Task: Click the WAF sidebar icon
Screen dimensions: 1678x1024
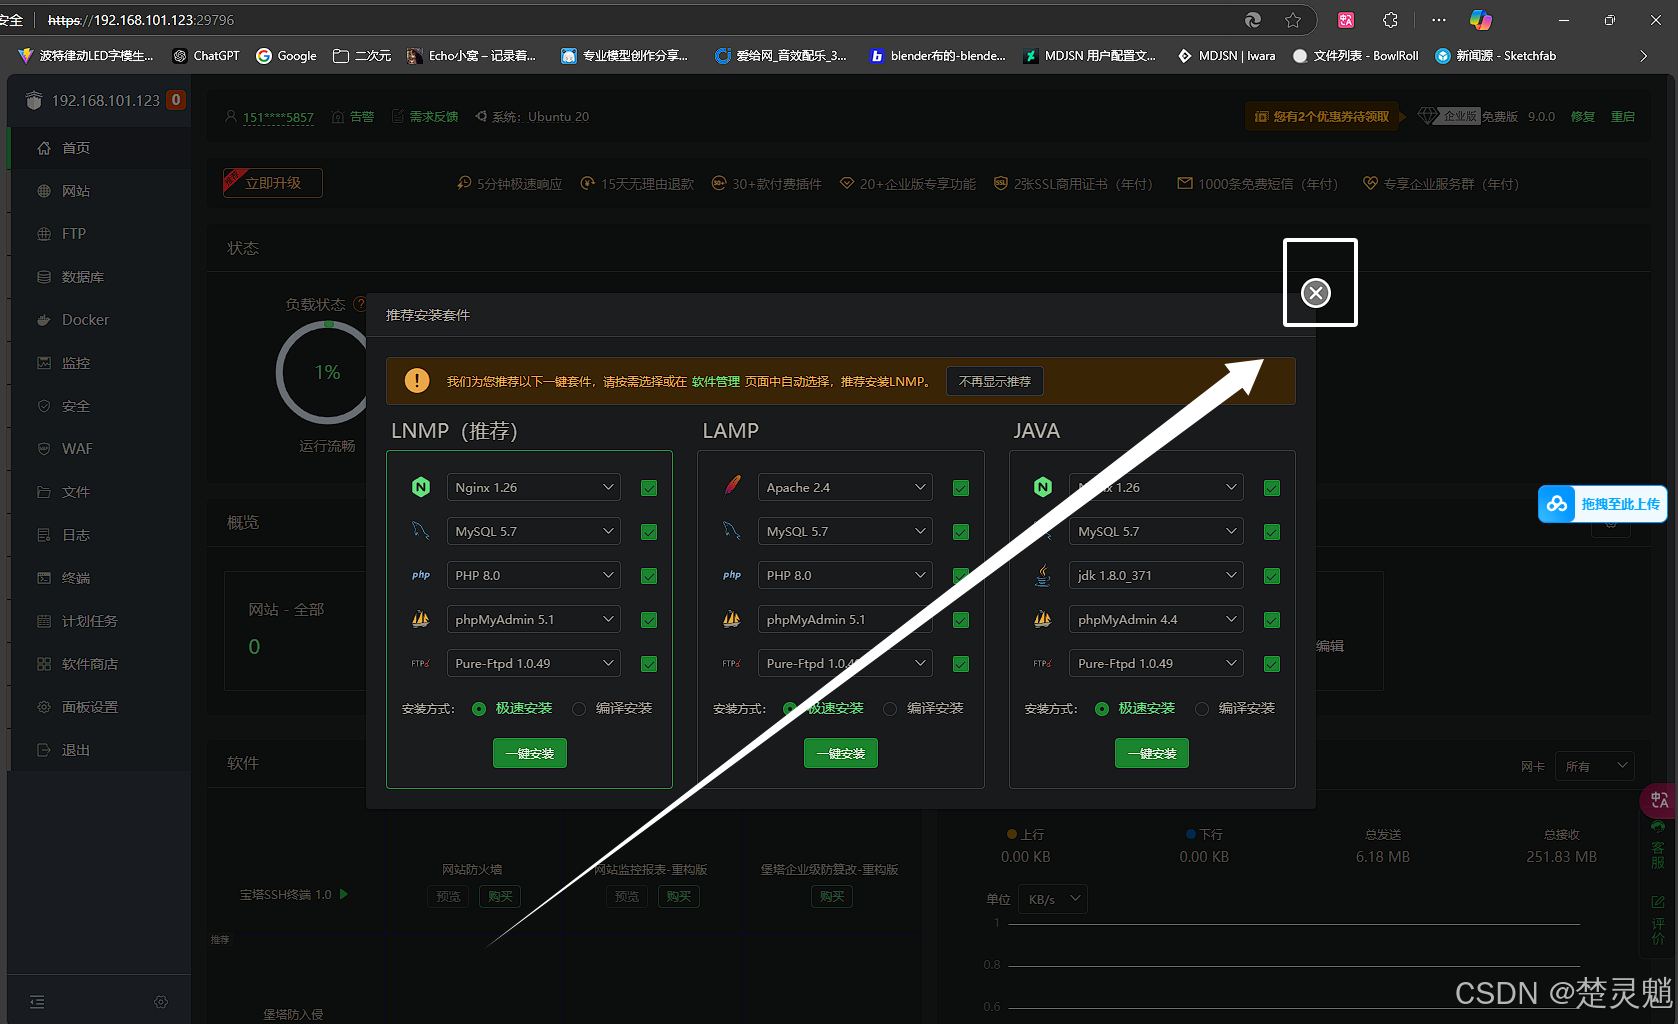Action: [44, 449]
